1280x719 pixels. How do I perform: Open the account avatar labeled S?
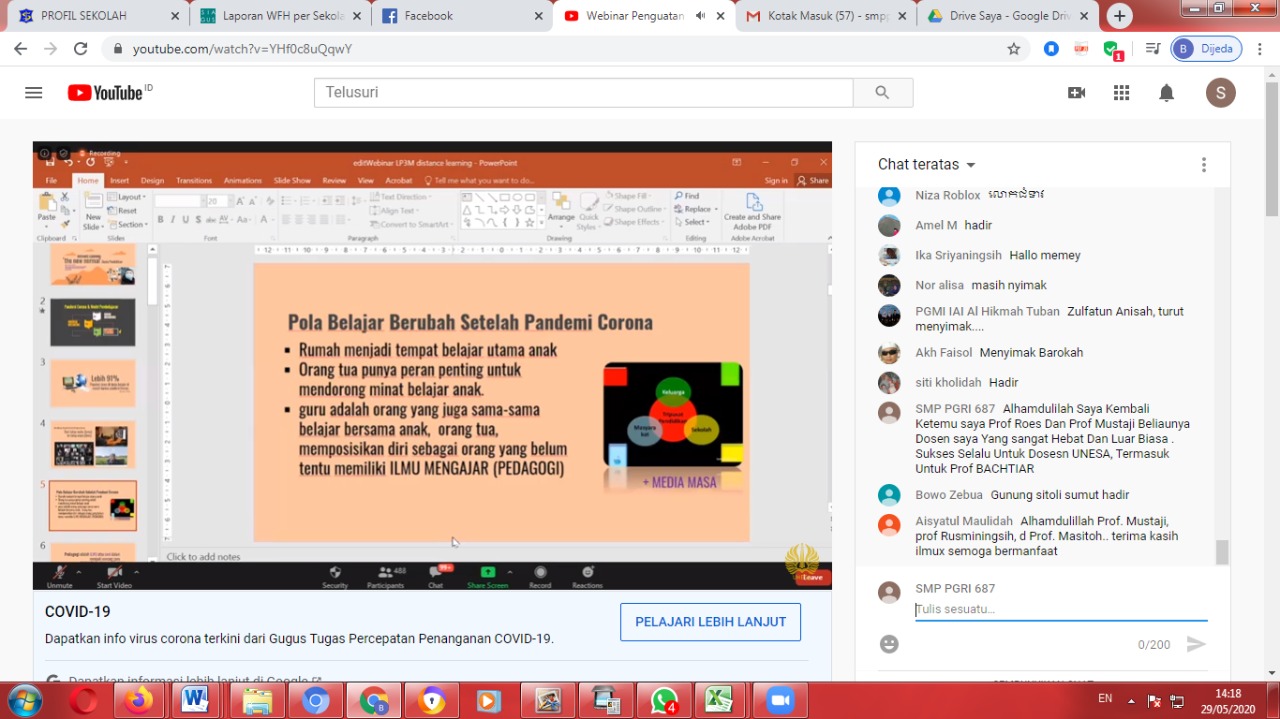pos(1221,93)
